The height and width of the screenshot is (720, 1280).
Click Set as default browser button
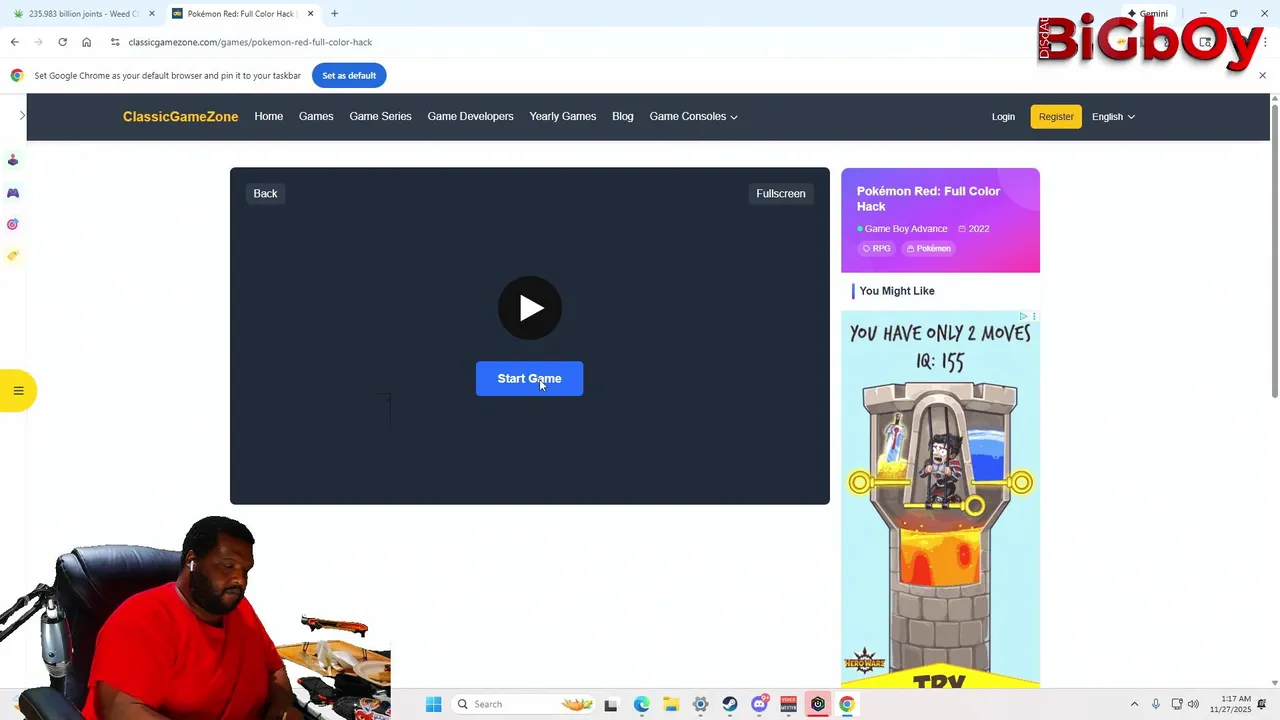coord(349,75)
